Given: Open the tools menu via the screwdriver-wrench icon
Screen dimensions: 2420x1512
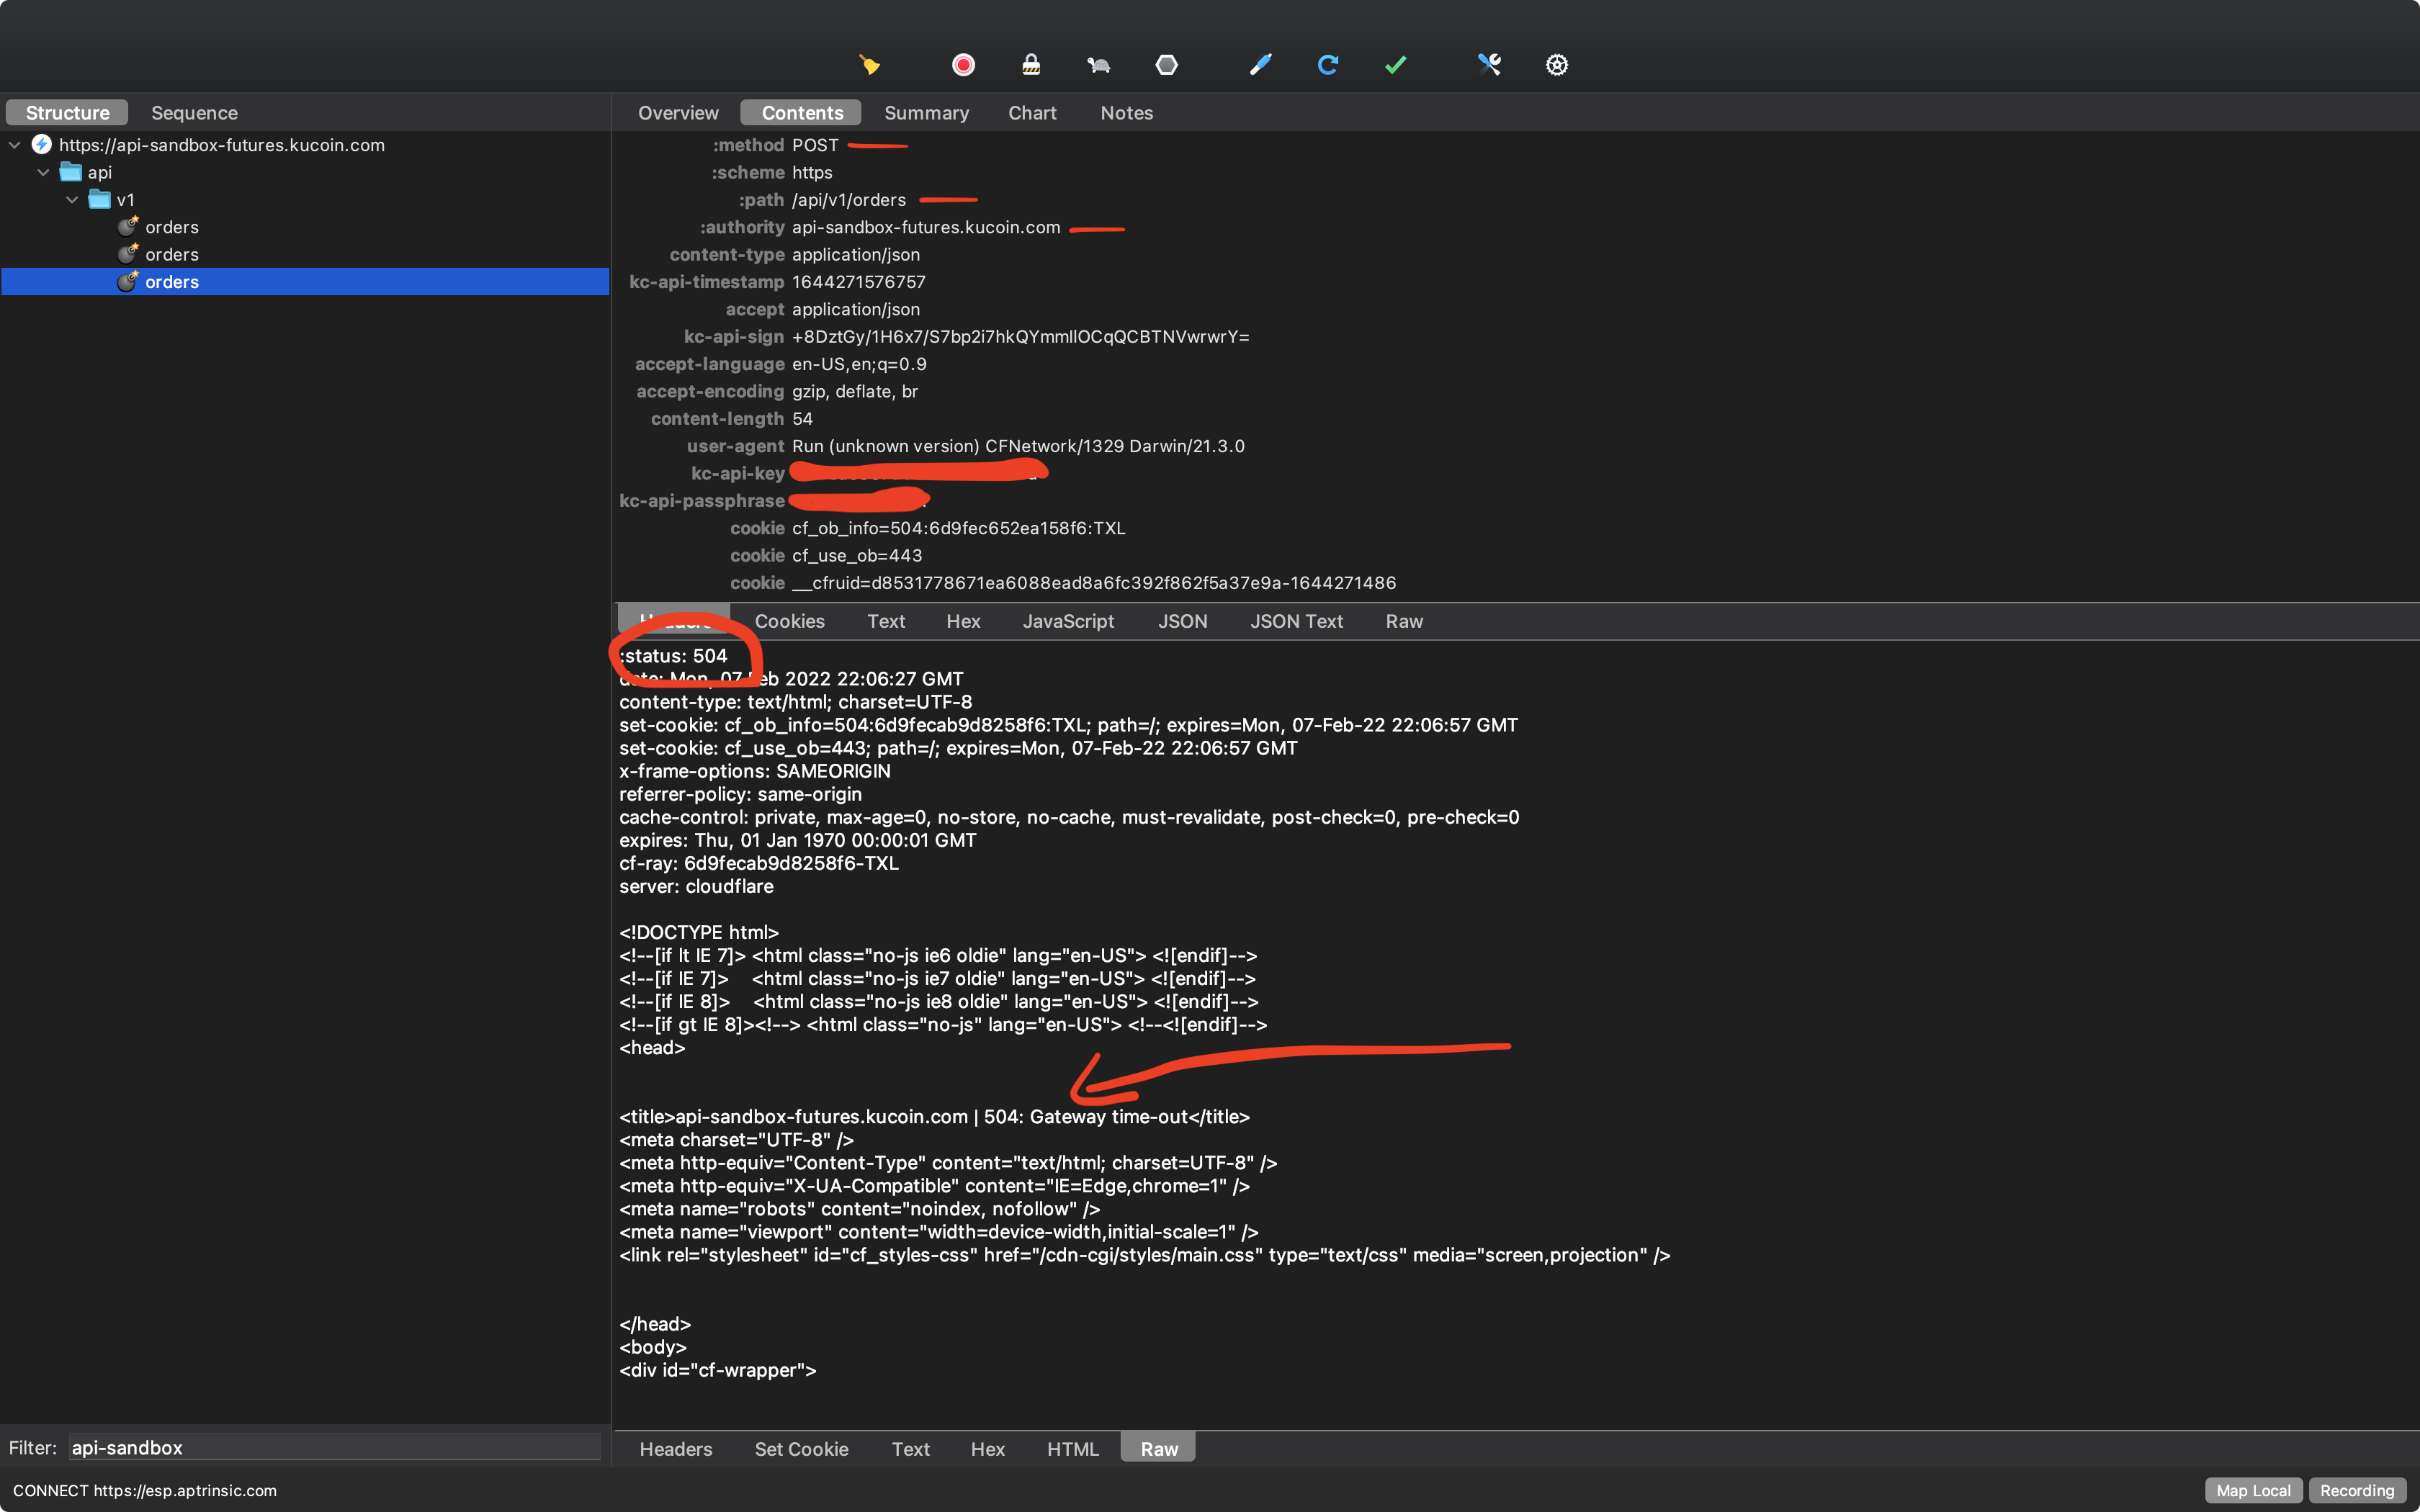Looking at the screenshot, I should click(x=1489, y=64).
